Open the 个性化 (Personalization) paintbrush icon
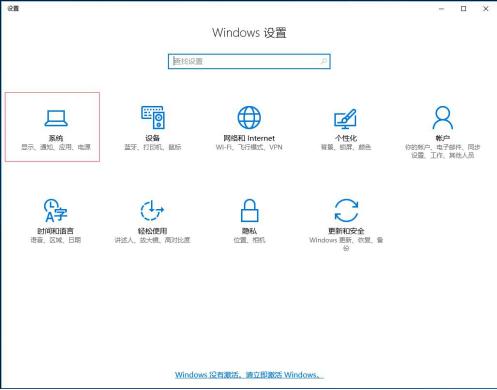The width and height of the screenshot is (497, 390). point(346,119)
